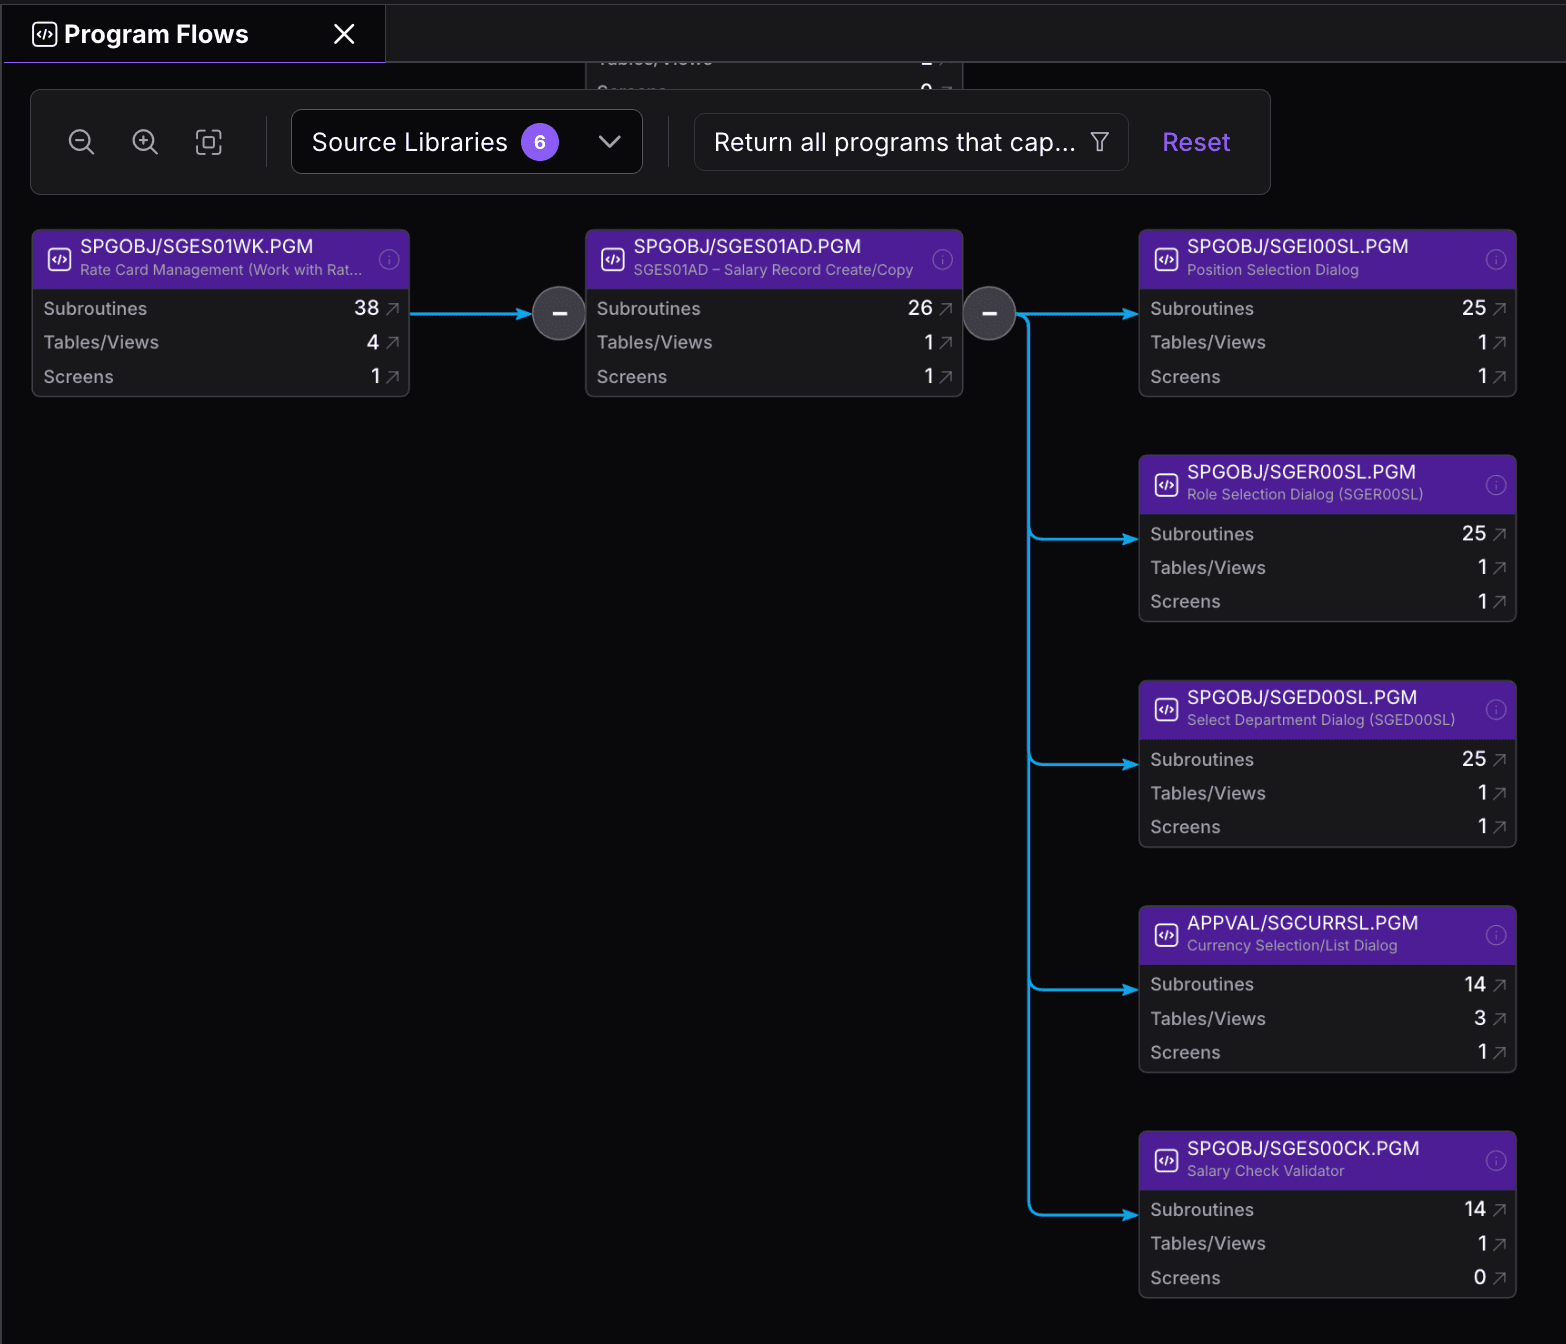The height and width of the screenshot is (1344, 1566).
Task: Click the fit-to-screen icon in toolbar
Action: click(209, 141)
